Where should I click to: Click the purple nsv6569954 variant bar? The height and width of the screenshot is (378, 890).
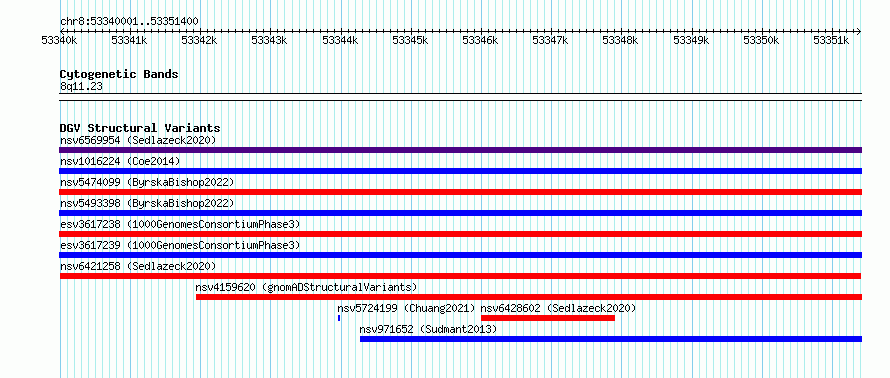click(x=460, y=150)
